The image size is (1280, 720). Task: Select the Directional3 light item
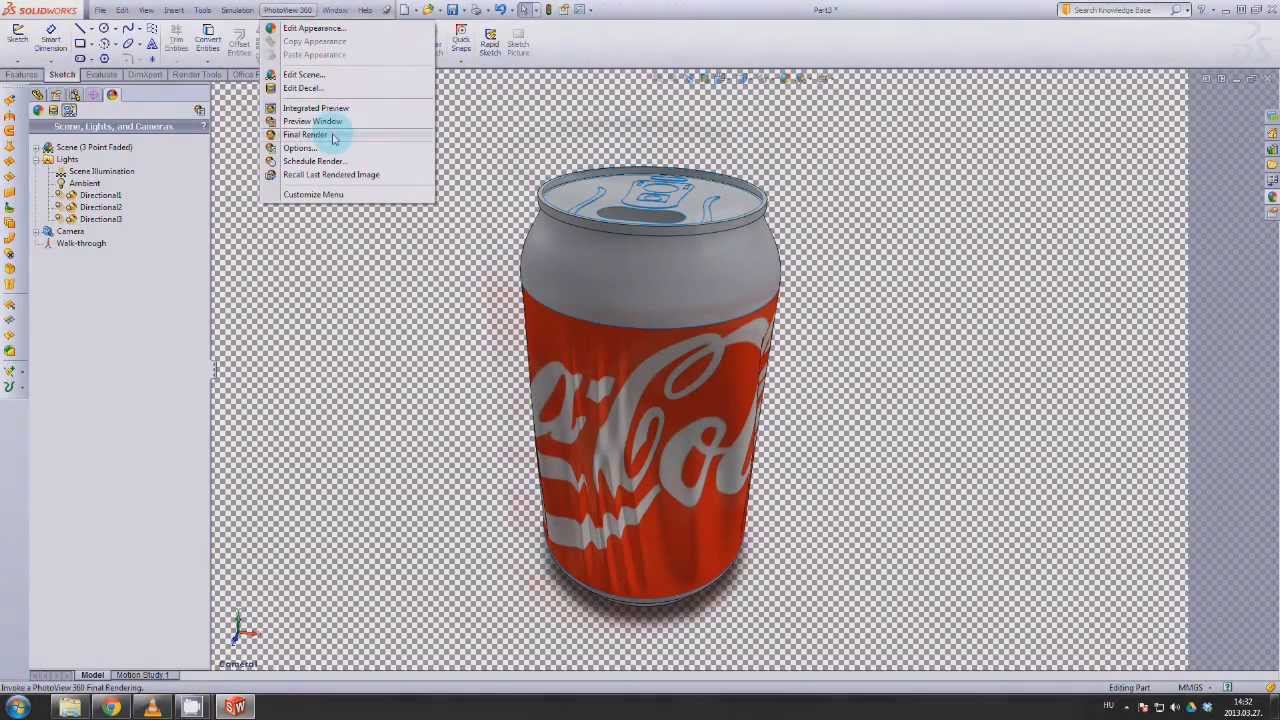point(100,219)
